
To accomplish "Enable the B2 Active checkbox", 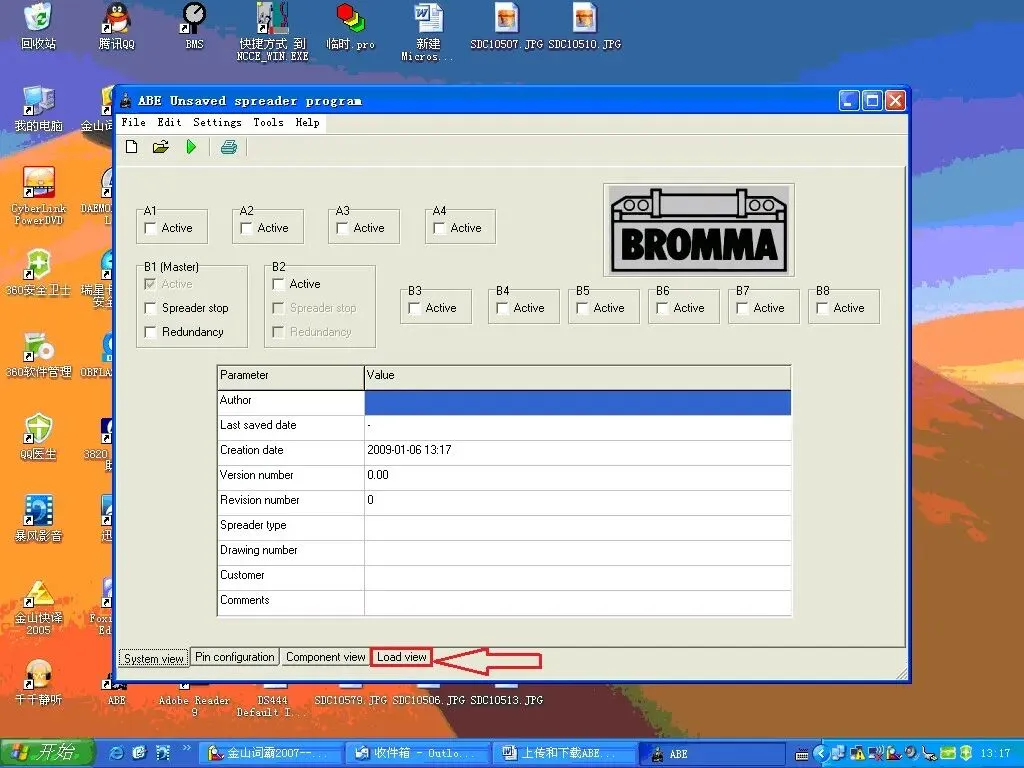I will (x=278, y=284).
